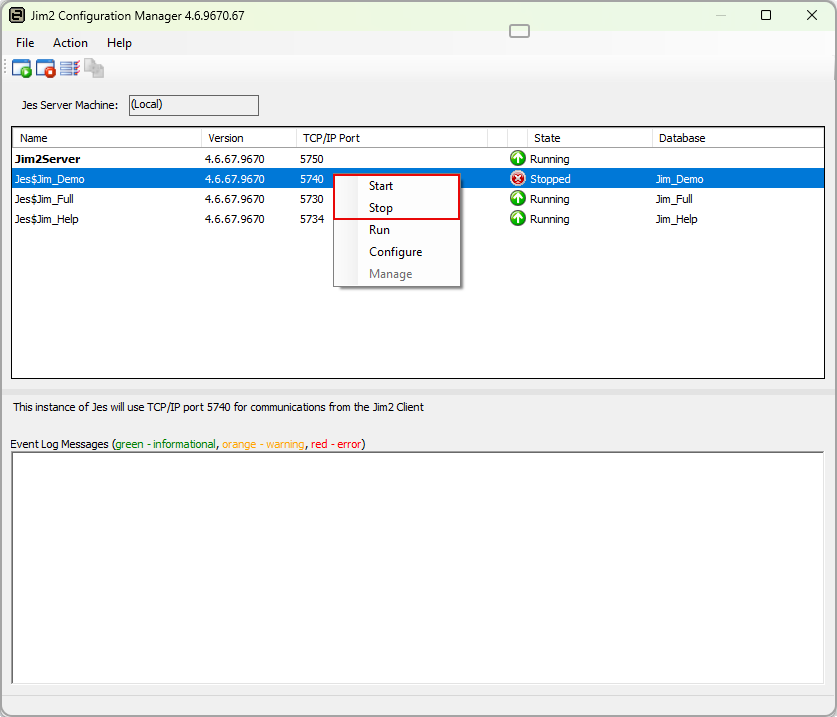
Task: Select Configure in the context menu
Action: click(x=395, y=252)
